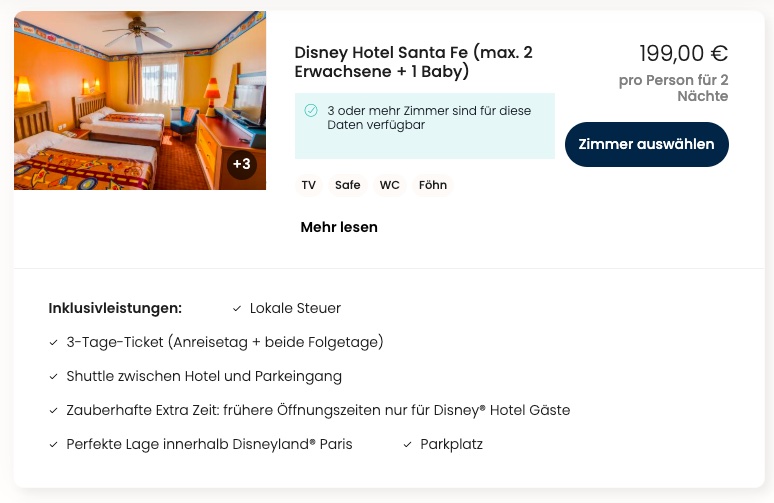
Task: Select the Föhn amenity tag
Action: coord(433,185)
